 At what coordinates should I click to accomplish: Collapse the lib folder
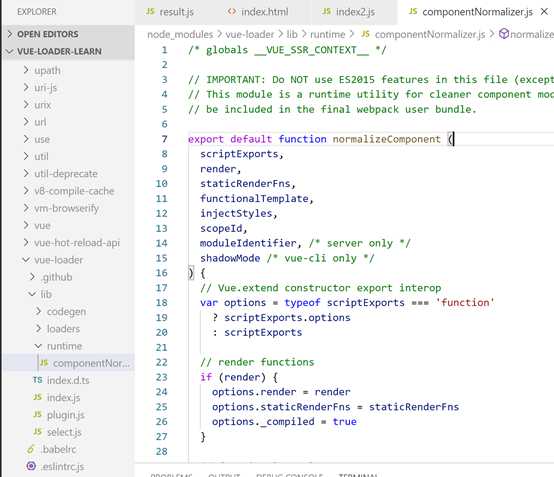[x=32, y=294]
